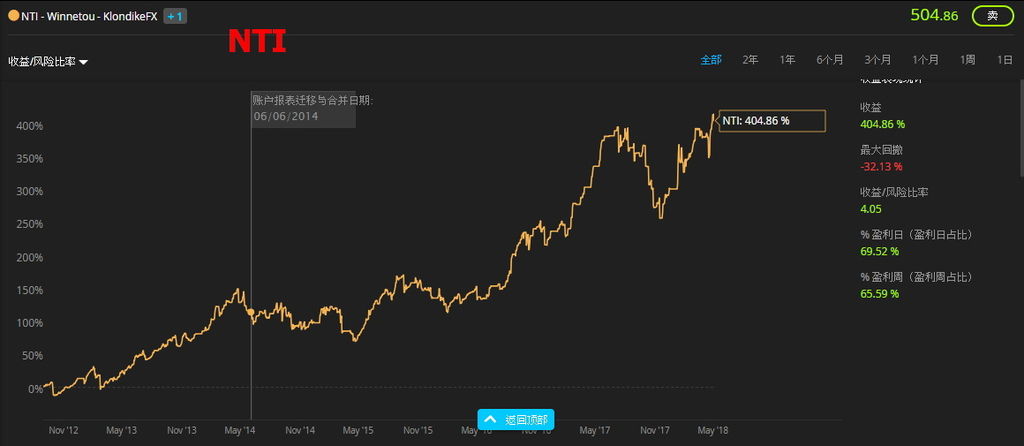Click the 400% y-axis label
This screenshot has width=1024, height=446.
click(29, 125)
